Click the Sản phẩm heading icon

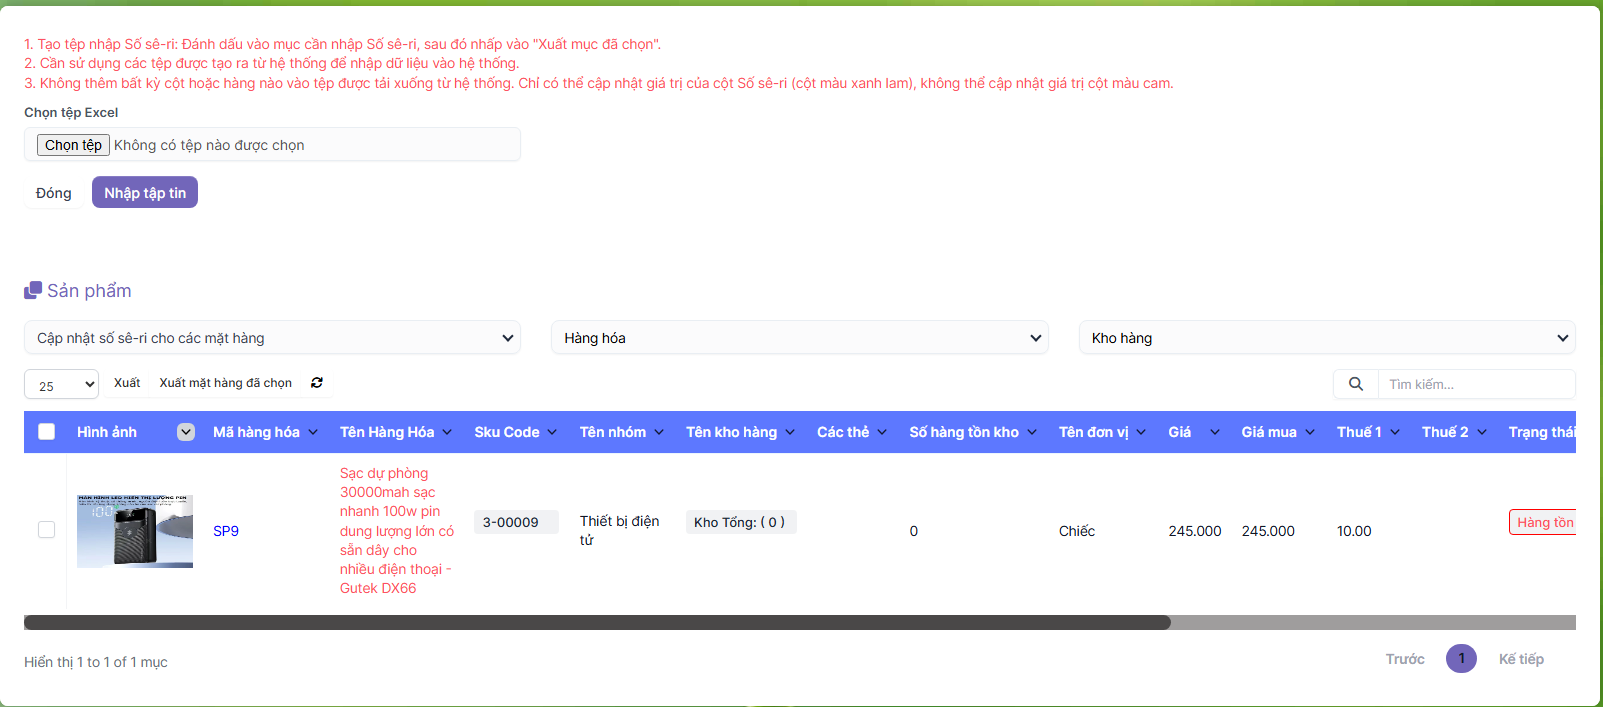33,291
